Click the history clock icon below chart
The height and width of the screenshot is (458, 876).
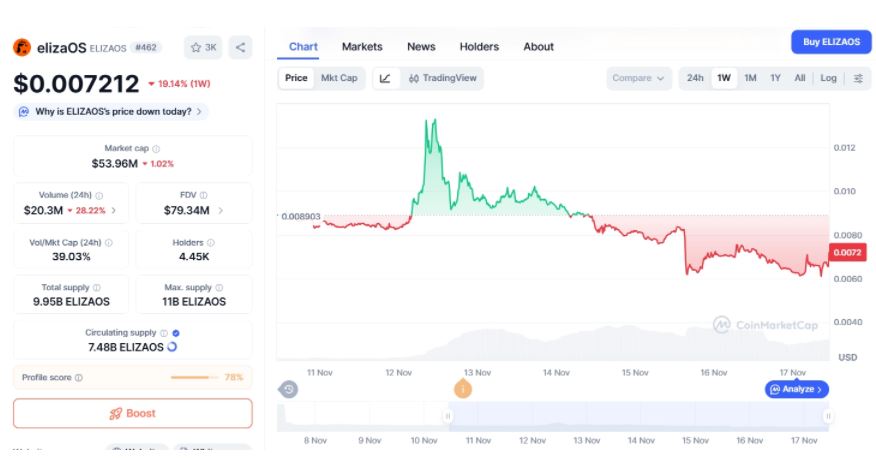coord(289,389)
